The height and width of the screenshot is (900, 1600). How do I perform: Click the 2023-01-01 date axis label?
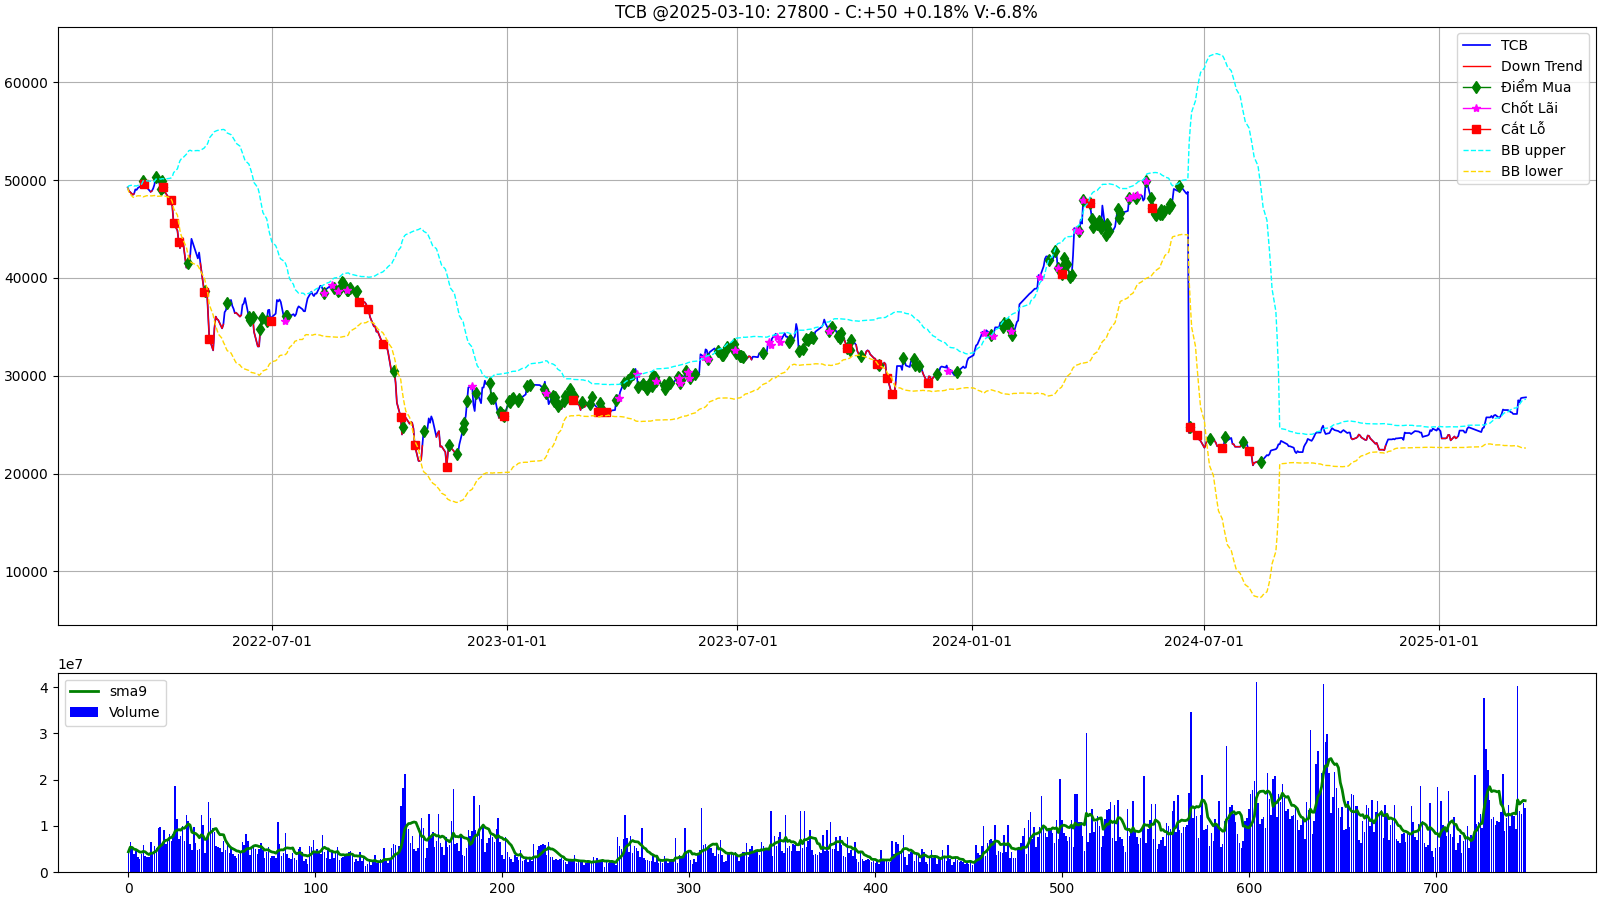[x=507, y=641]
